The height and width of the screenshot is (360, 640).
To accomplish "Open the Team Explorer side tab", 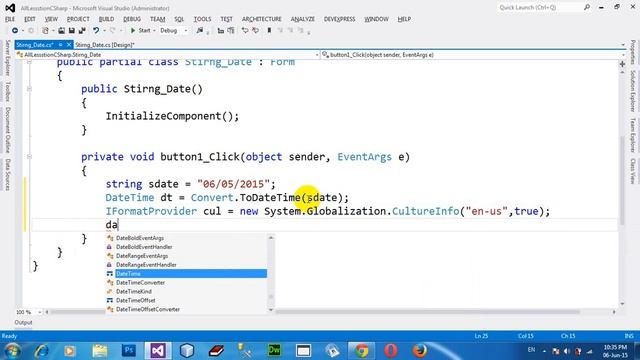I will pos(633,136).
